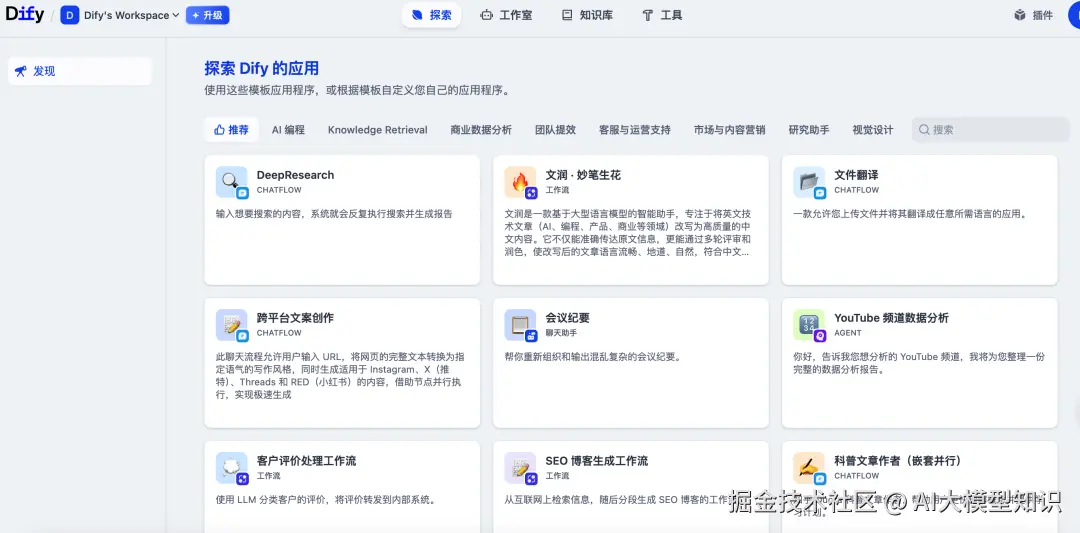The image size is (1080, 533).
Task: Click the book icon on 知识库
Action: tap(567, 15)
